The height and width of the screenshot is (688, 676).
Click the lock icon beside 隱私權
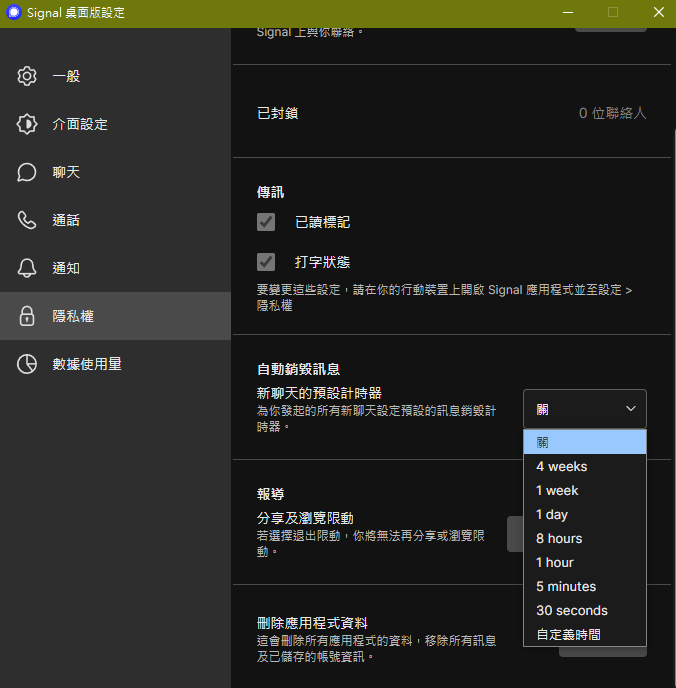coord(27,316)
